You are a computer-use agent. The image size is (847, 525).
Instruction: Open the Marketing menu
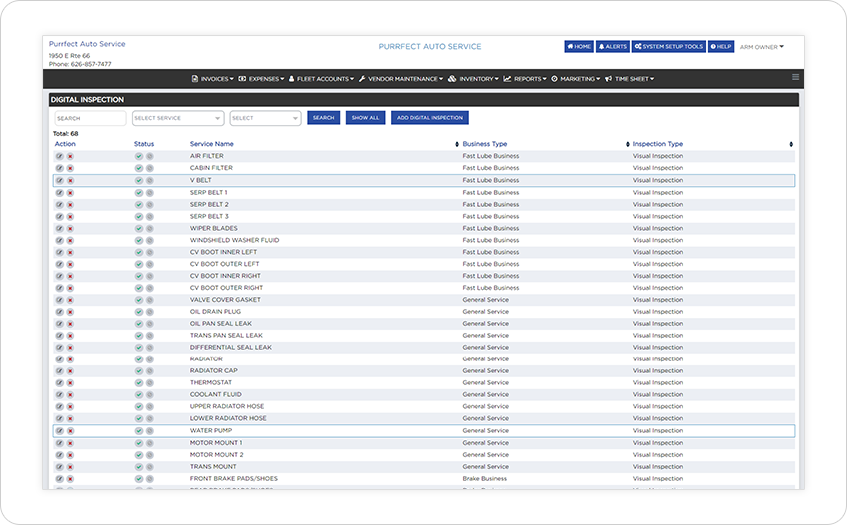click(576, 79)
